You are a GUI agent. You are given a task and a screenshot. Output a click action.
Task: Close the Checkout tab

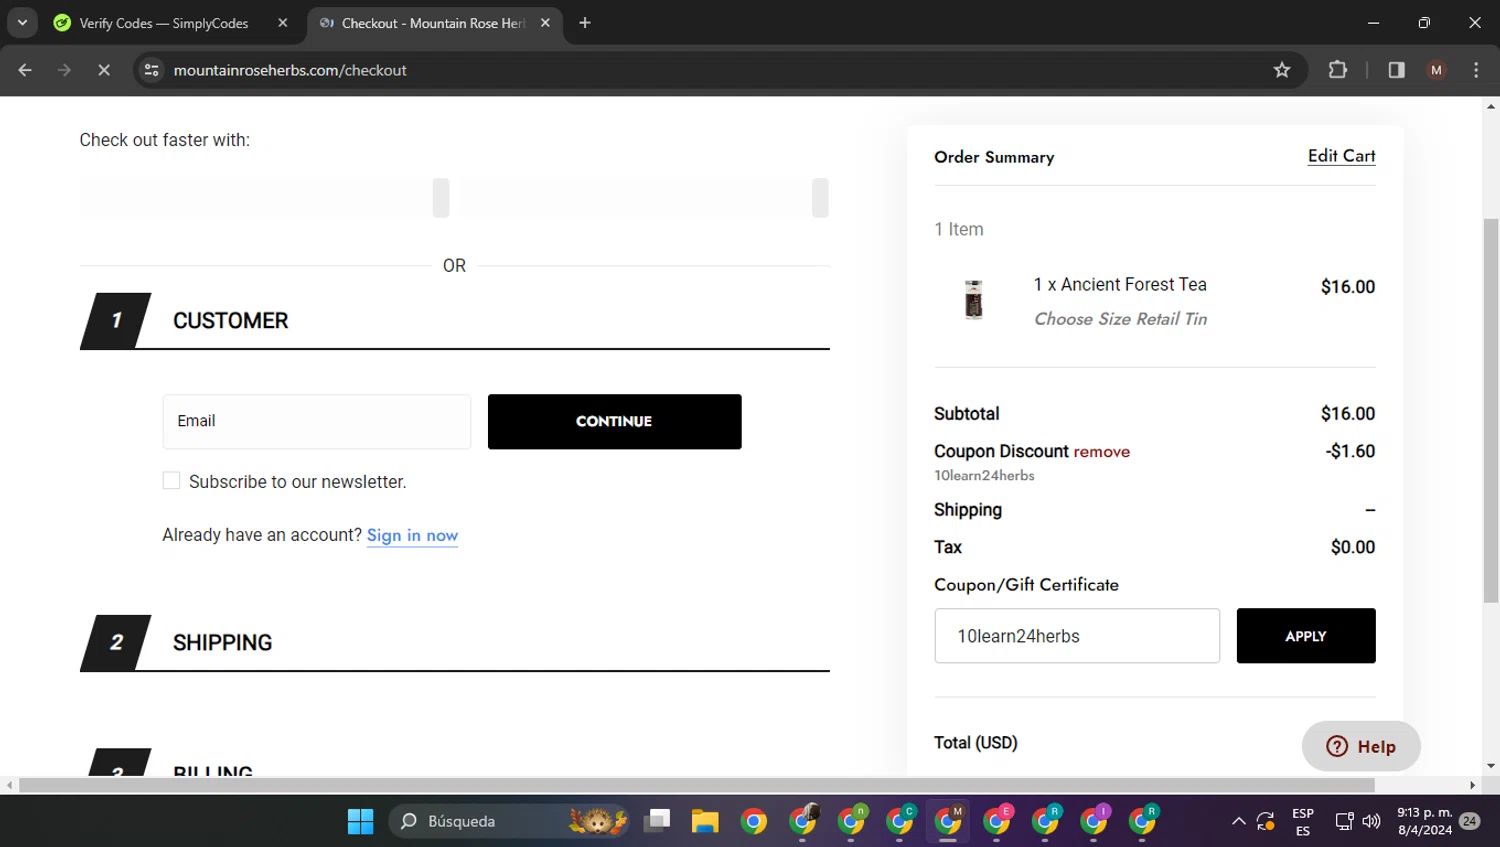[545, 23]
